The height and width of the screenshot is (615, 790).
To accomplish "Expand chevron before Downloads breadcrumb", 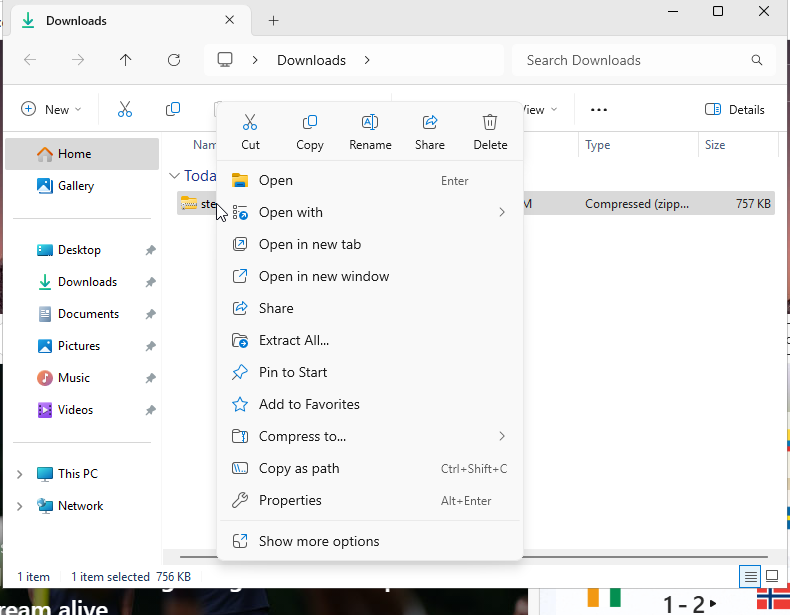I will click(x=255, y=60).
